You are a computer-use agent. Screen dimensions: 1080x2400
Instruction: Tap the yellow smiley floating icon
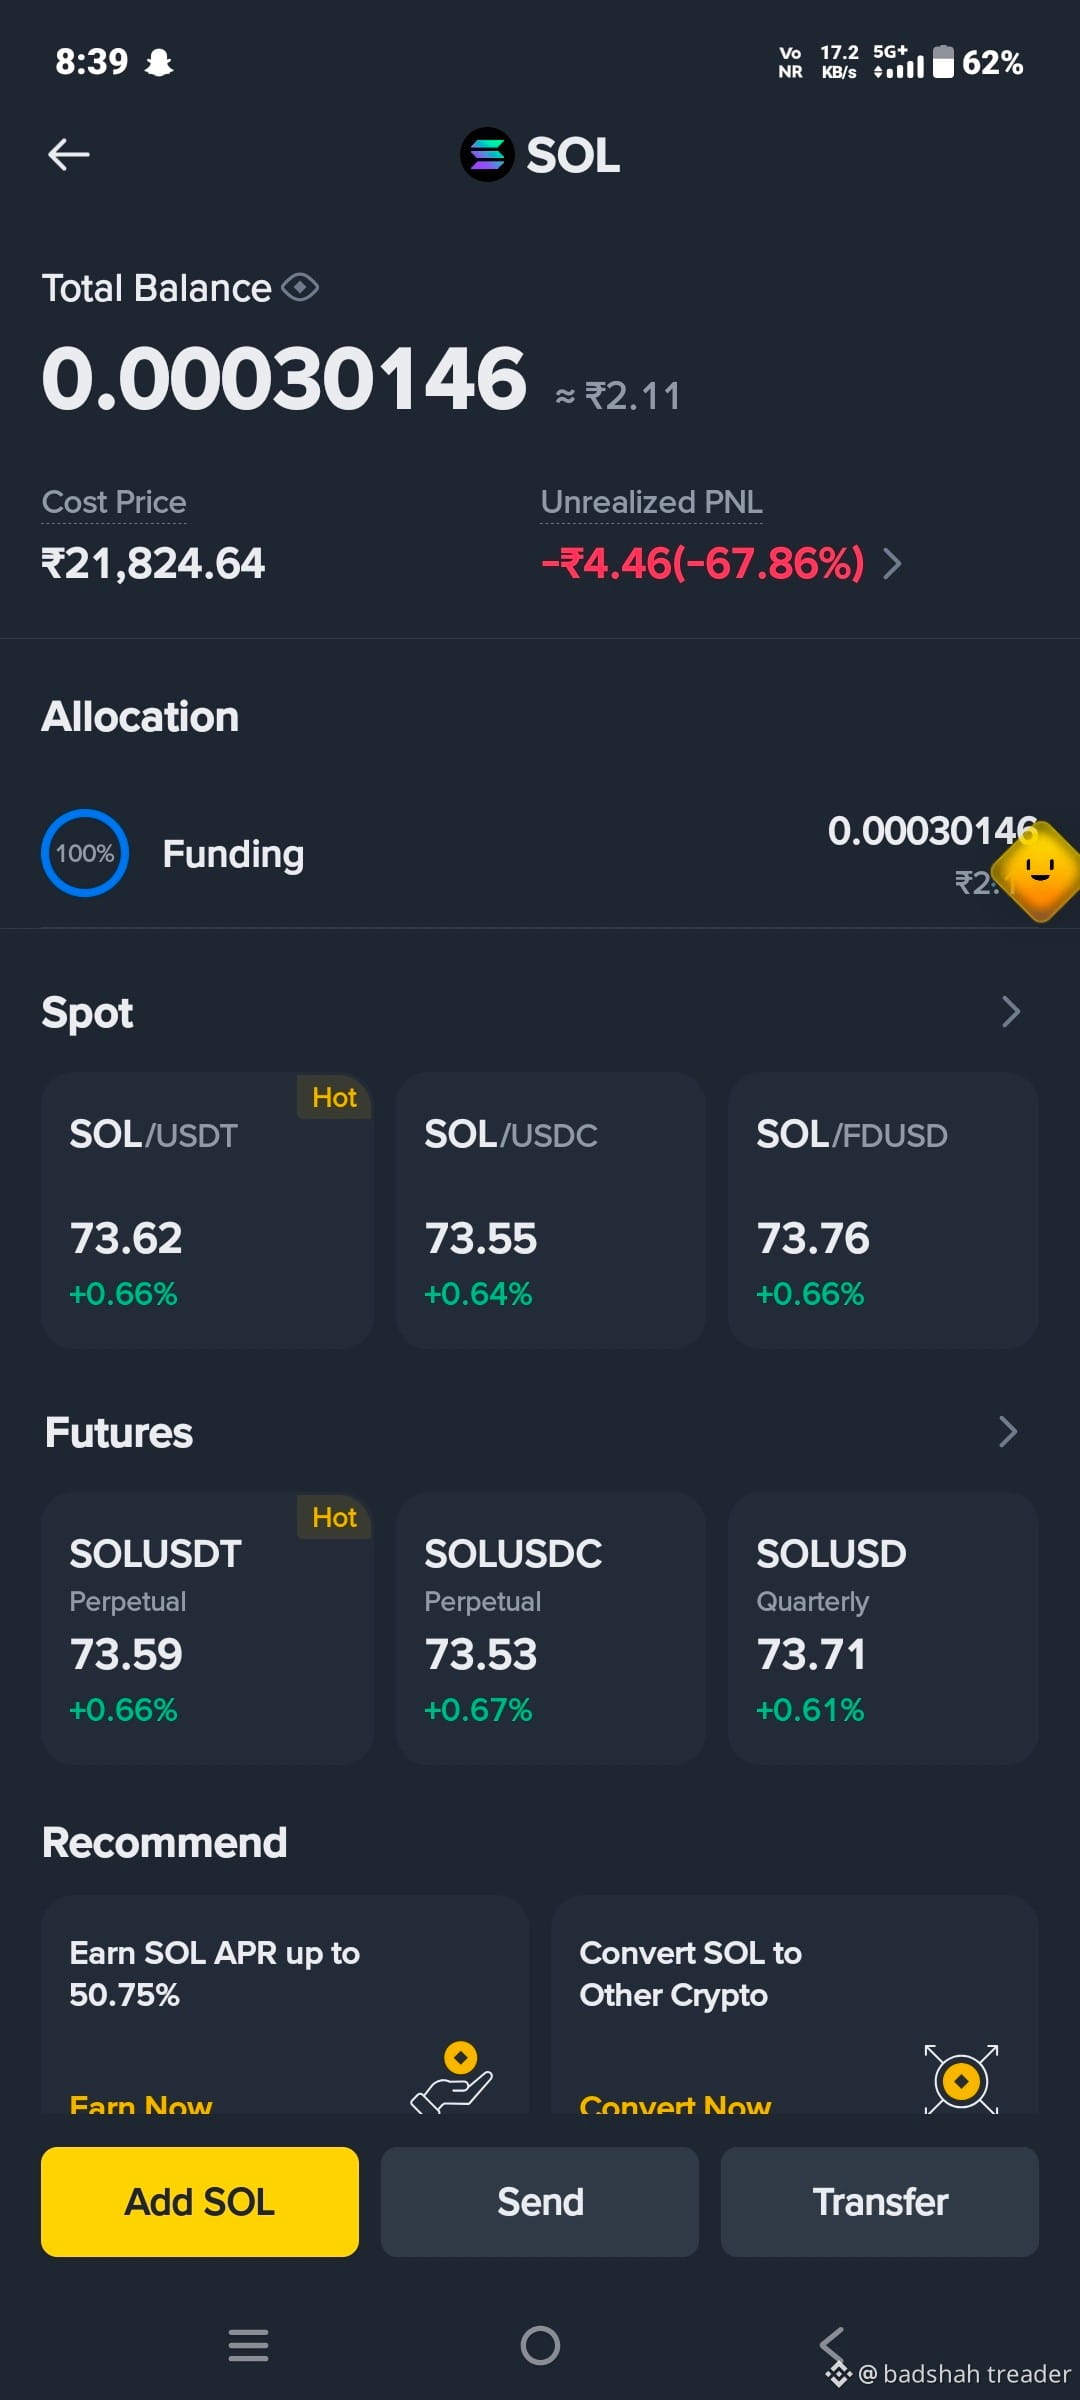point(1041,870)
